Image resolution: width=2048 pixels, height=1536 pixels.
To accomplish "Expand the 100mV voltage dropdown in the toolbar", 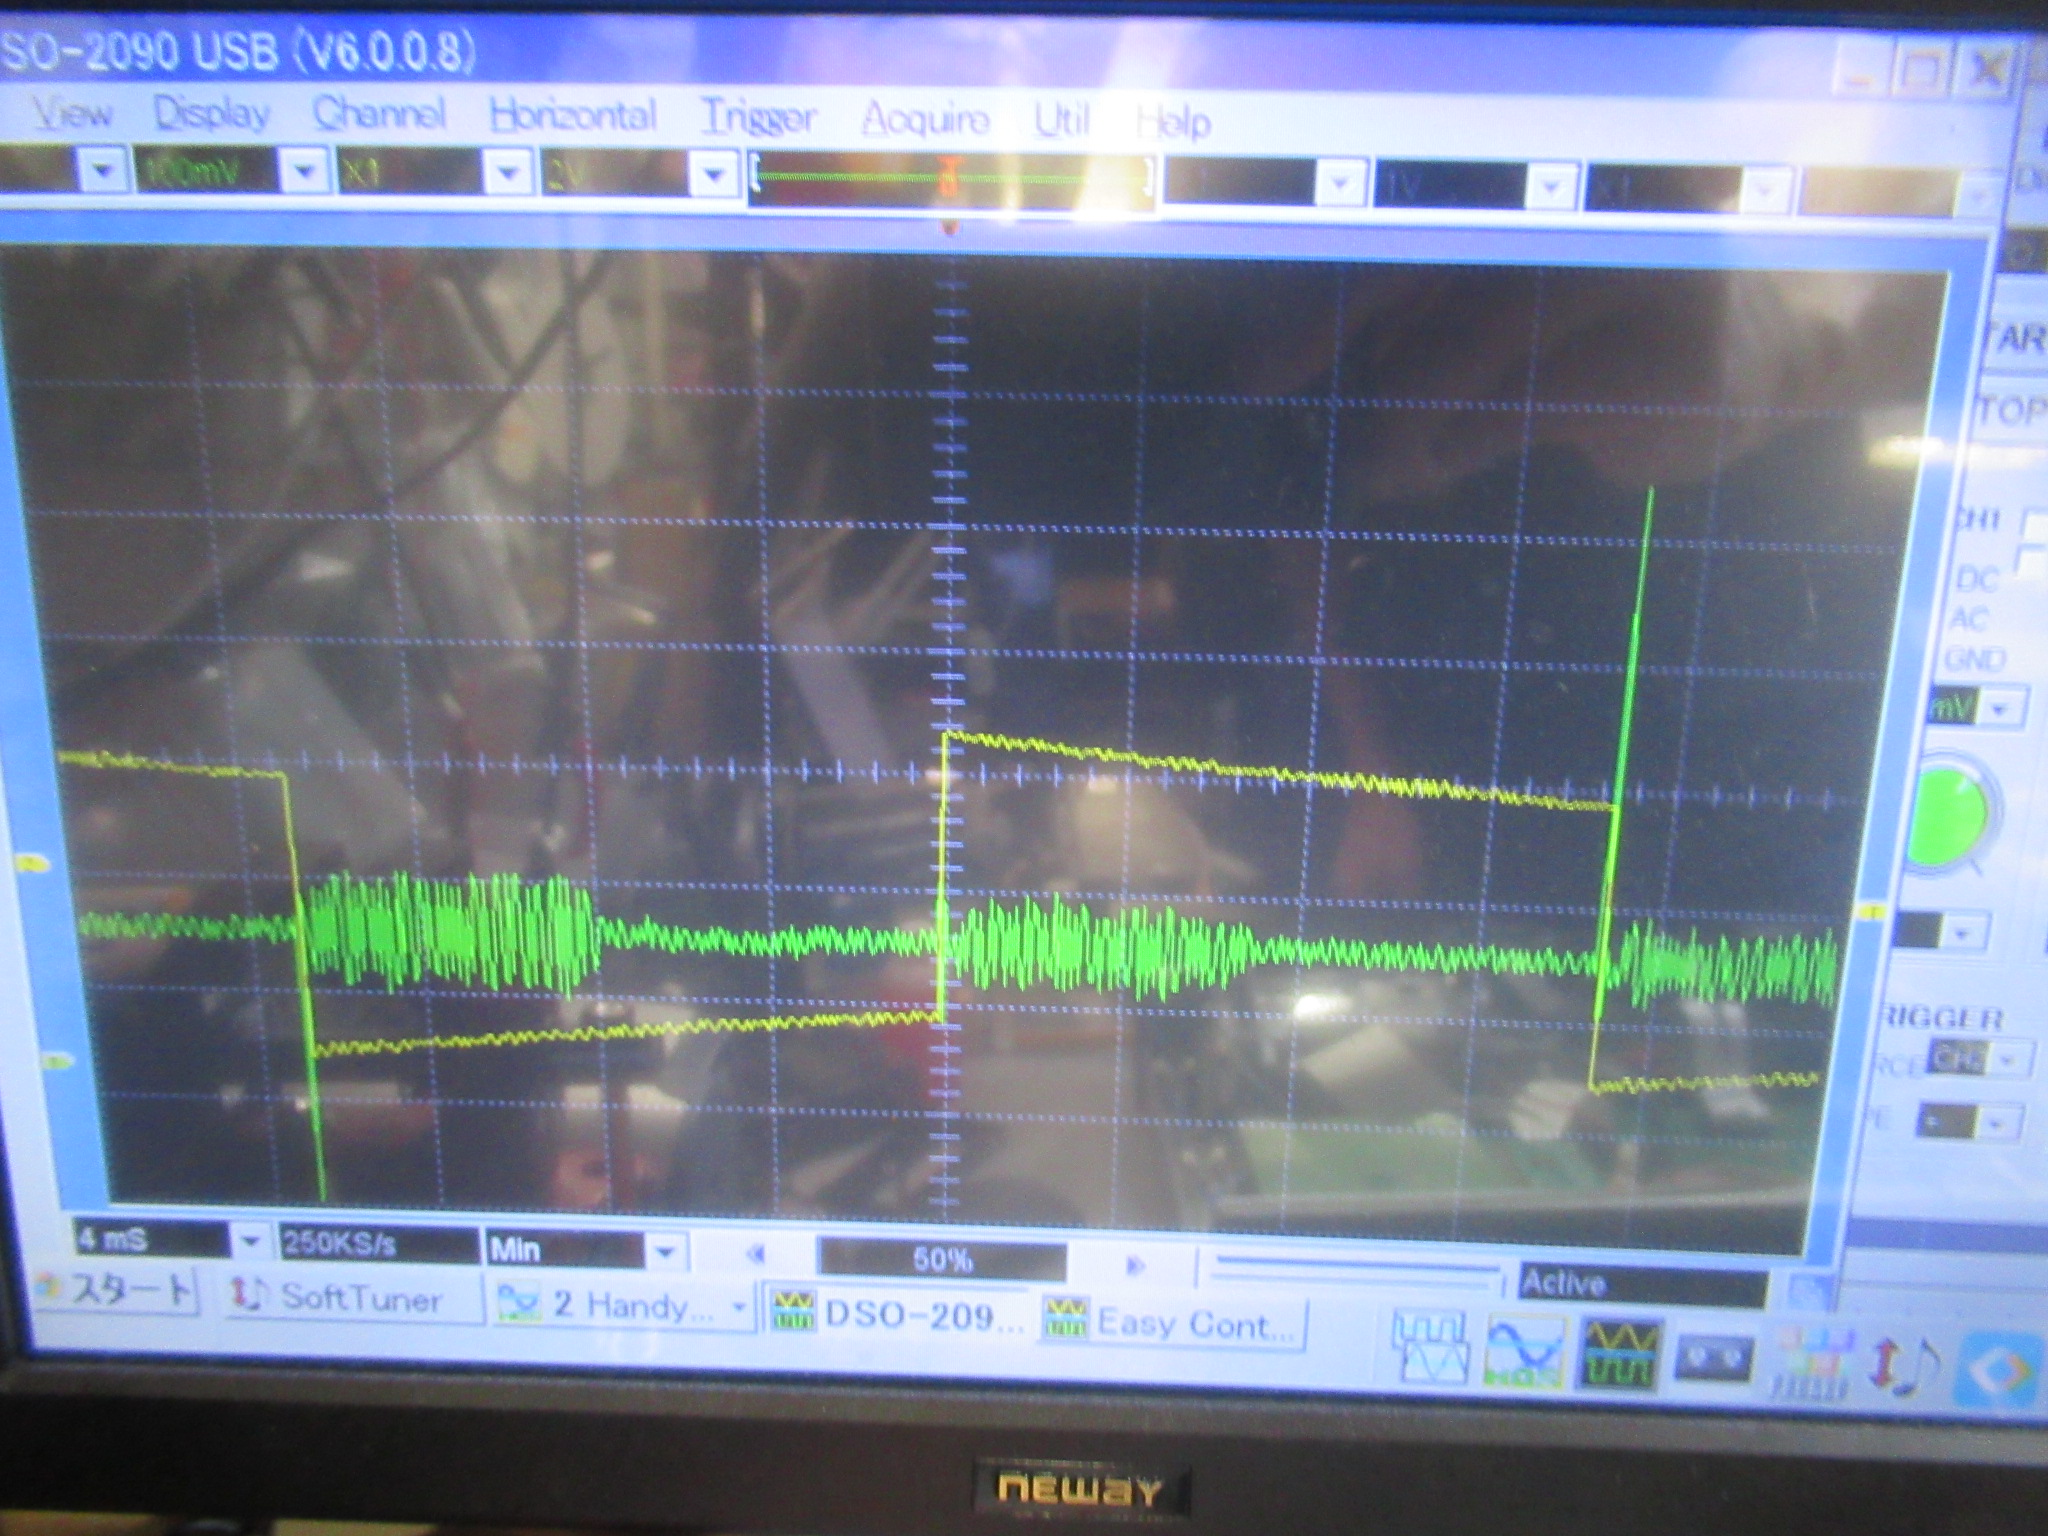I will pyautogui.click(x=304, y=173).
